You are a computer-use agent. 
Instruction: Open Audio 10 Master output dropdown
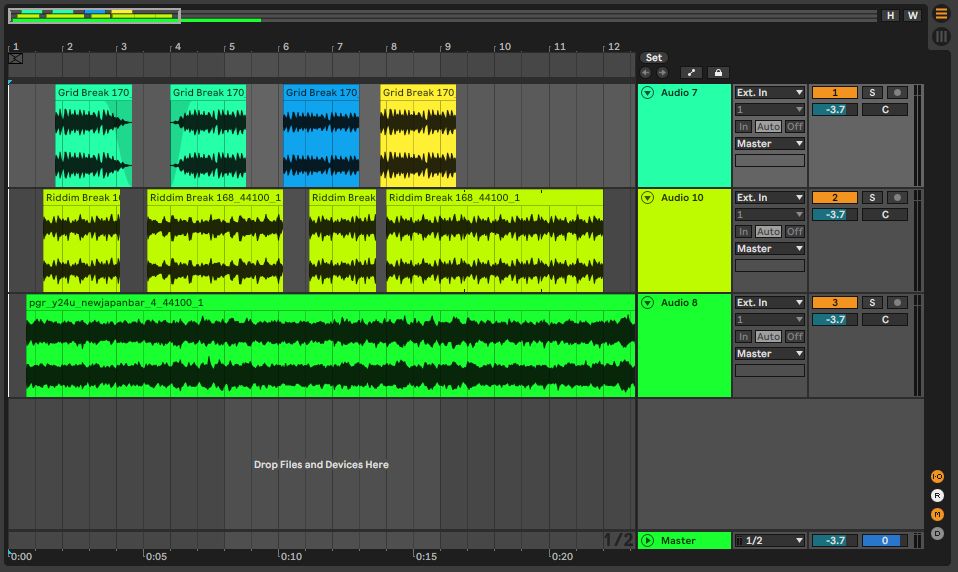coord(770,249)
